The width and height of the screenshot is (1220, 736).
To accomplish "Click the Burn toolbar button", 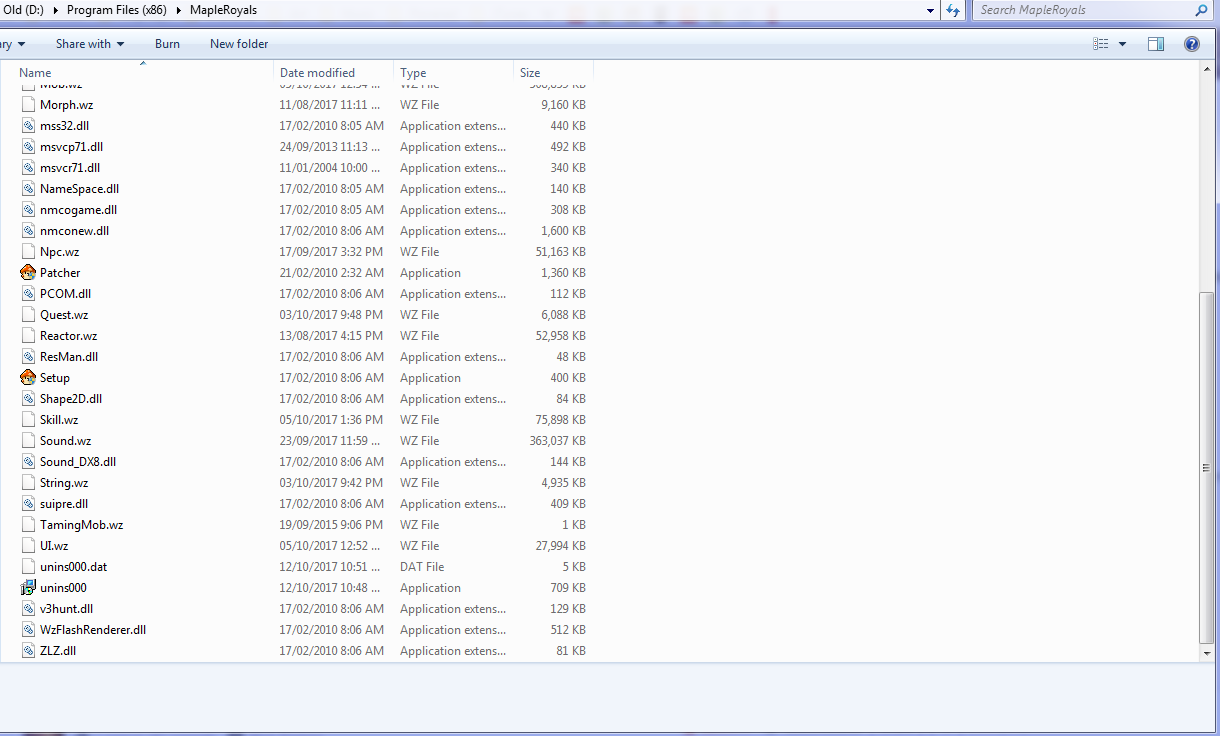I will (x=167, y=44).
